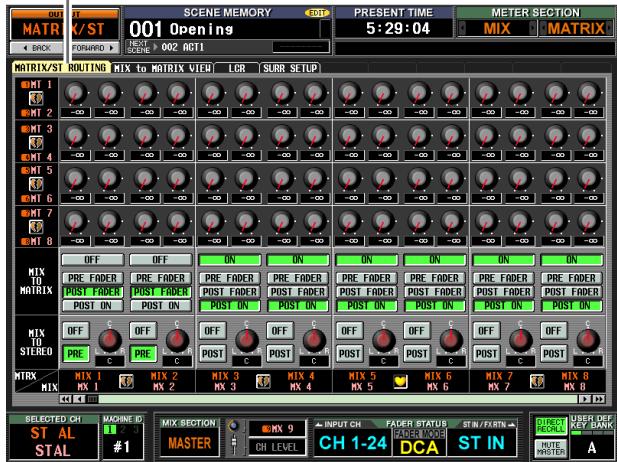Click the single-step right scroll arrow
This screenshot has height=462, width=617.
pyautogui.click(x=585, y=399)
